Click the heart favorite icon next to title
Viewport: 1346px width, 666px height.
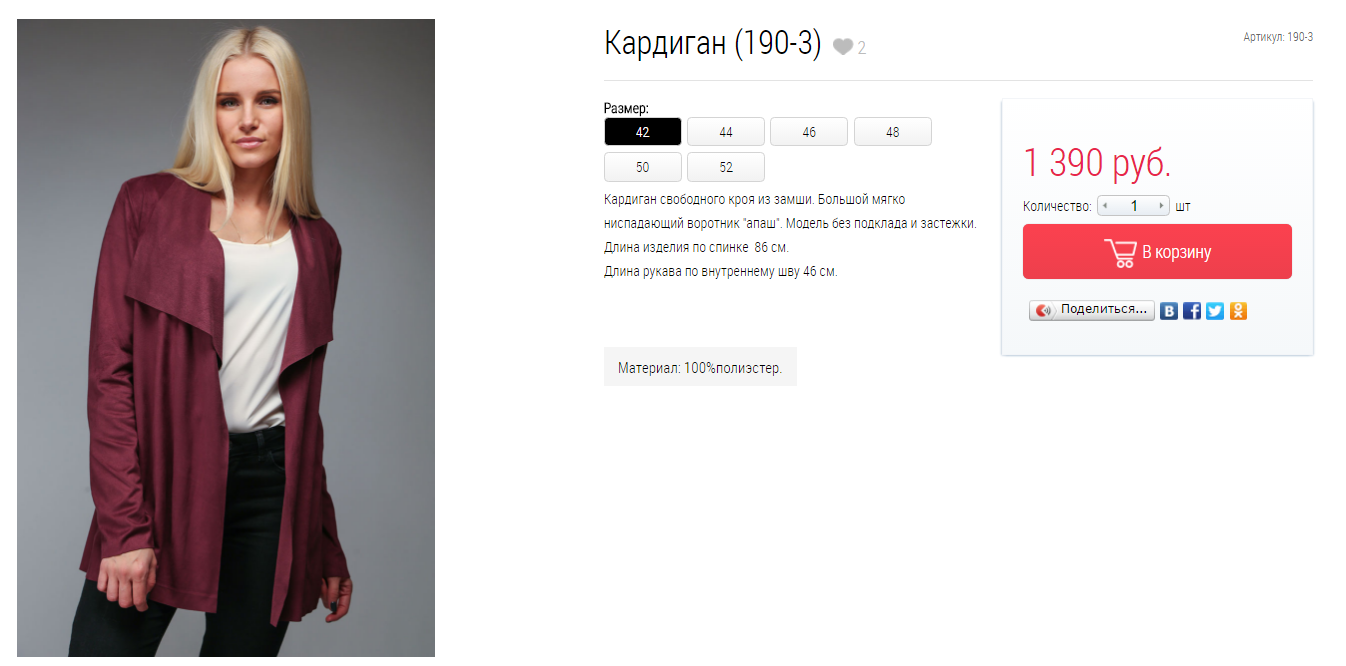(843, 47)
